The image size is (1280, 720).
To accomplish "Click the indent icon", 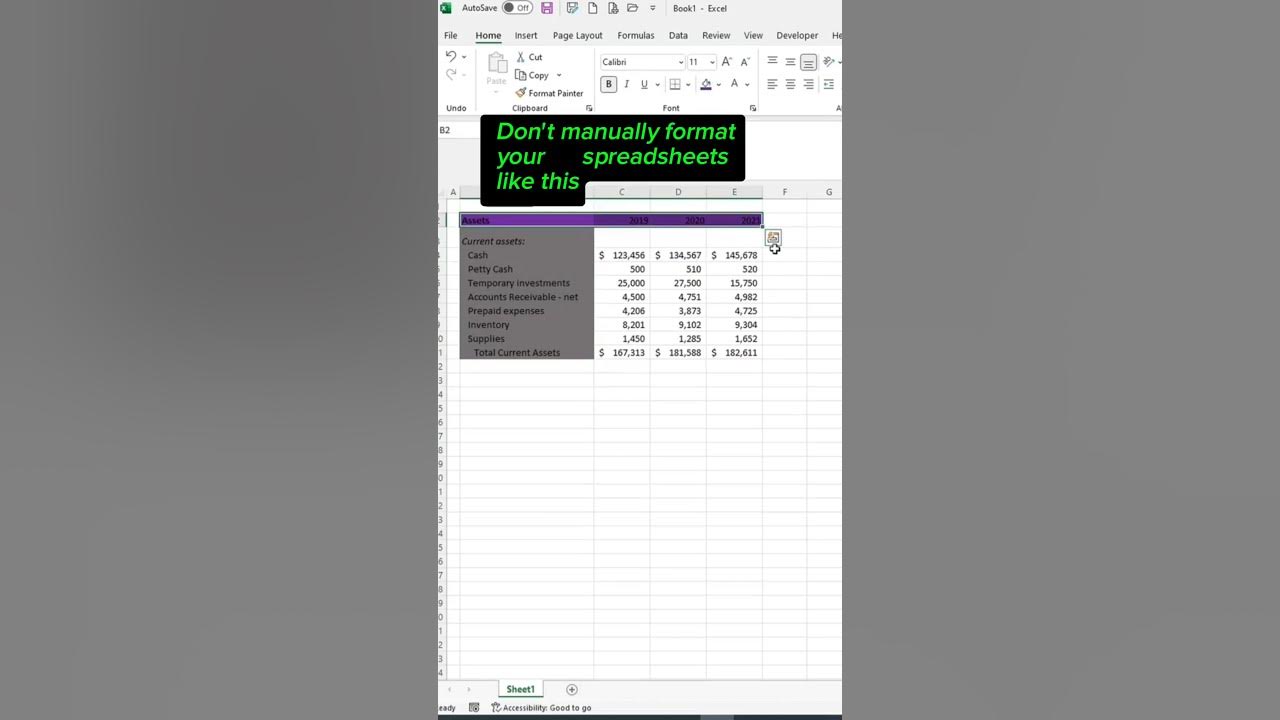I will click(x=828, y=84).
